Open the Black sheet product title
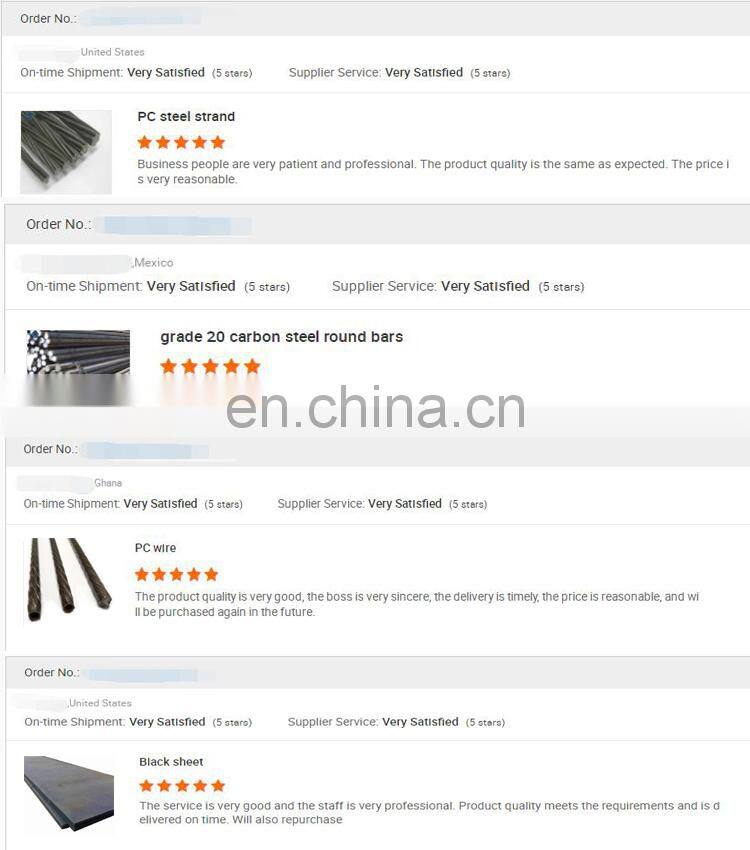This screenshot has width=750, height=850. 171,762
